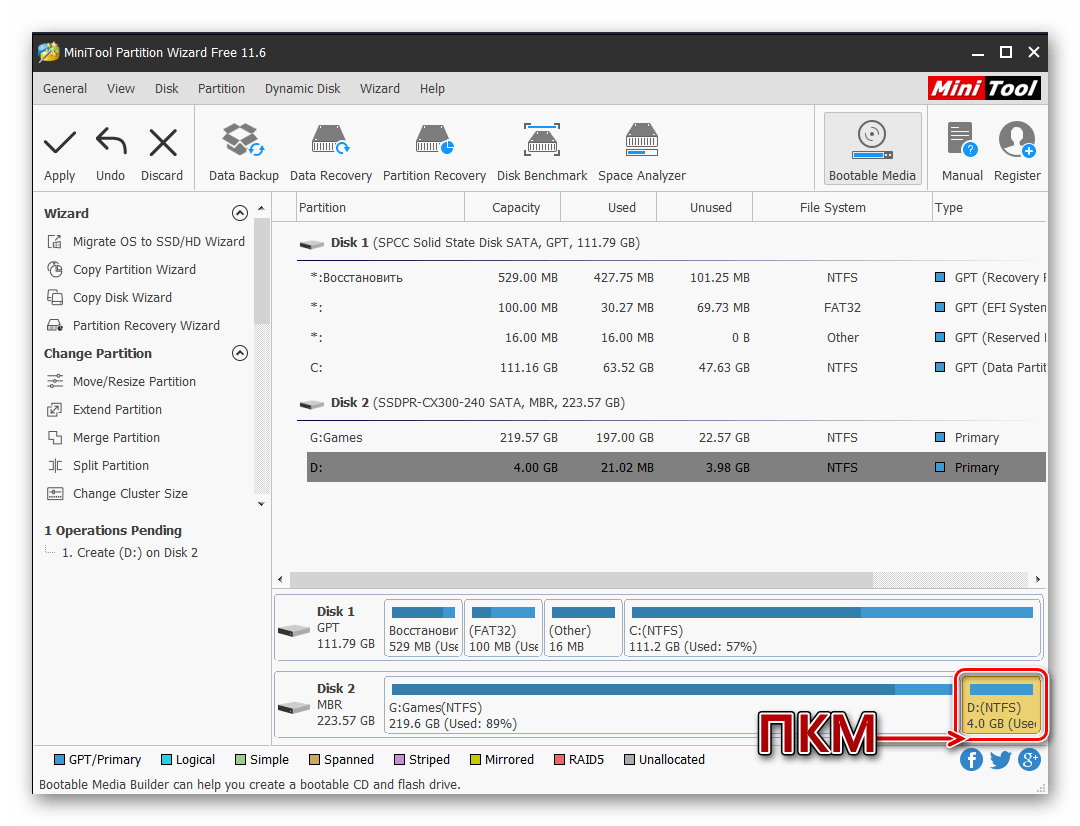1080x826 pixels.
Task: Open Partition Recovery tool
Action: coord(434,143)
